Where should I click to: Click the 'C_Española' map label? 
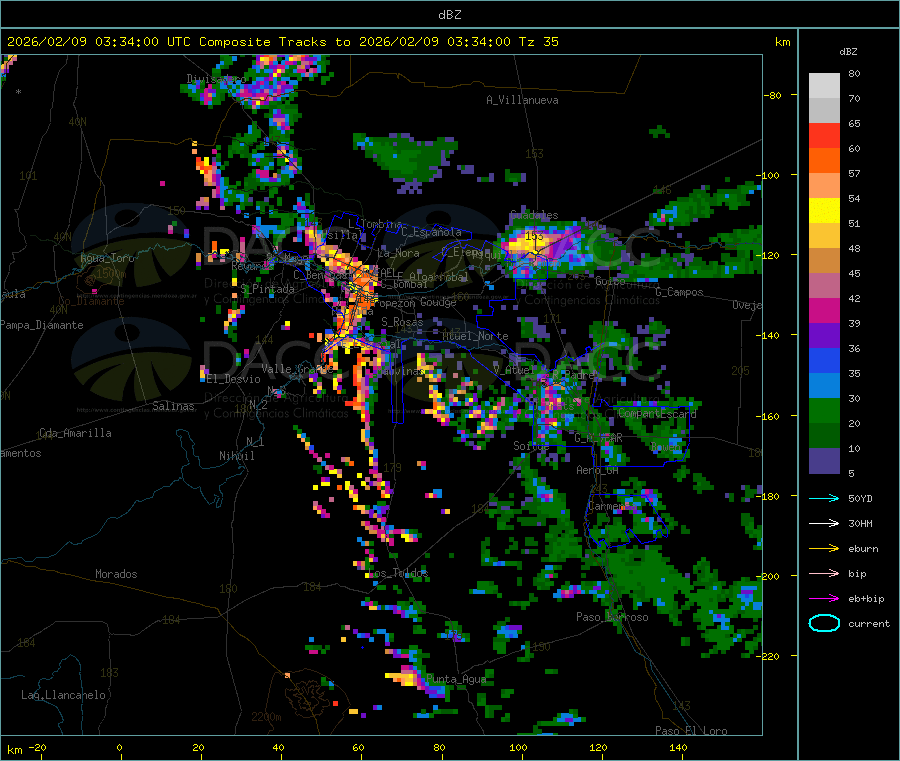431,232
